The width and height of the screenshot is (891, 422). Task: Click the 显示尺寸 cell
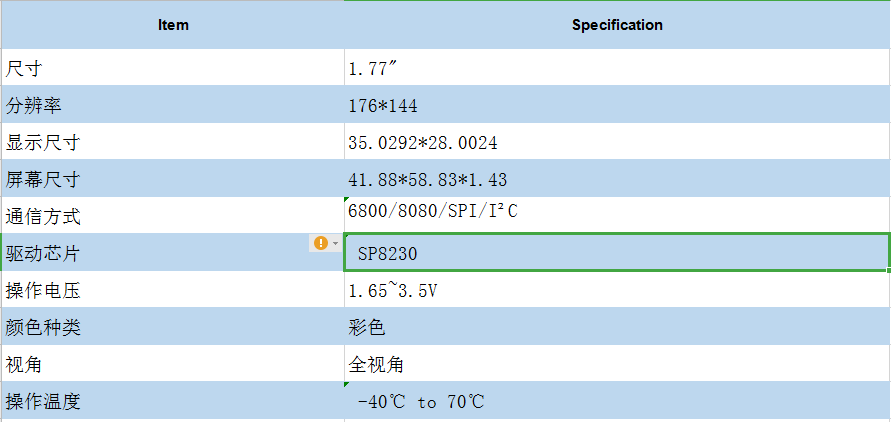(x=173, y=143)
